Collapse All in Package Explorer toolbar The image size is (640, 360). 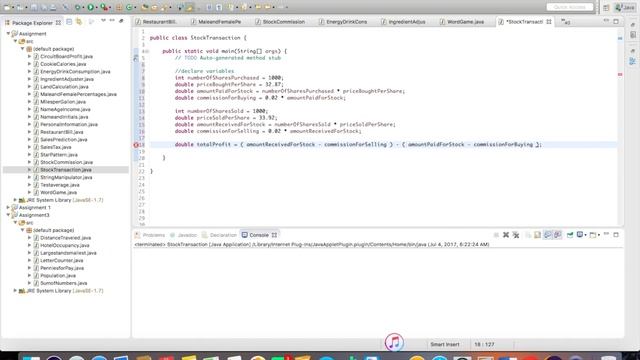[x=69, y=22]
